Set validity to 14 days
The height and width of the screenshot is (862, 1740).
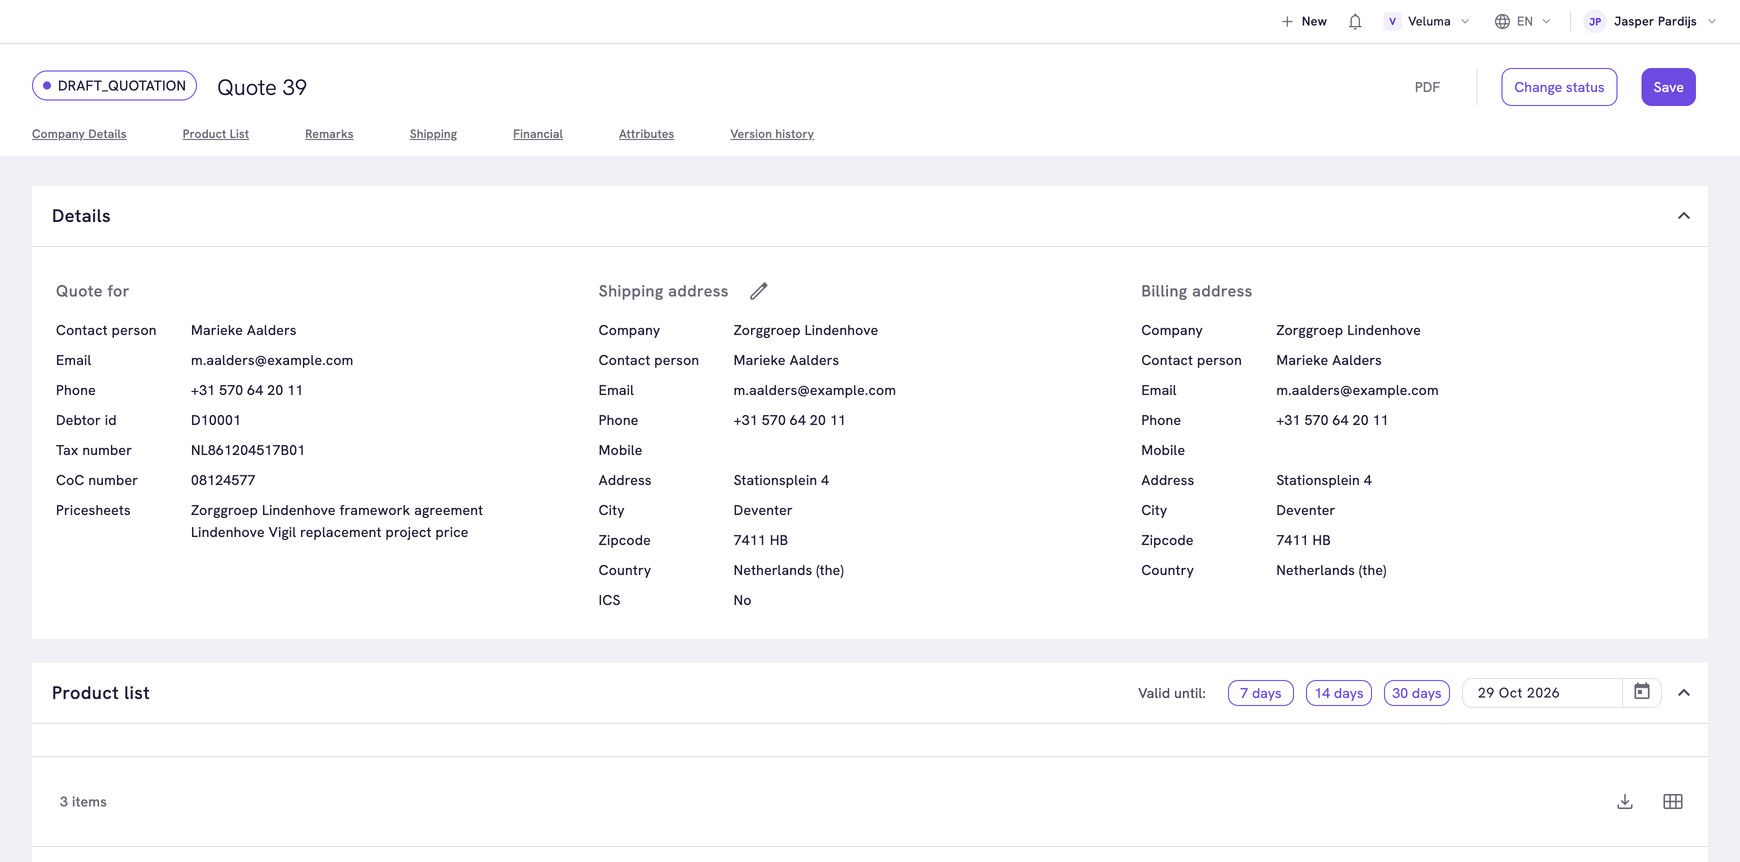[x=1339, y=693]
